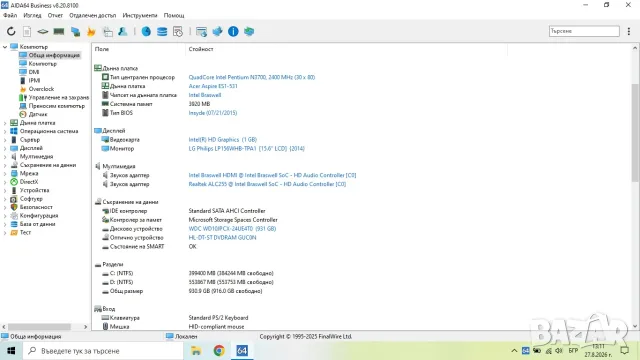This screenshot has height=360, width=640.
Task: Open the notification center icon
Action: click(625, 351)
